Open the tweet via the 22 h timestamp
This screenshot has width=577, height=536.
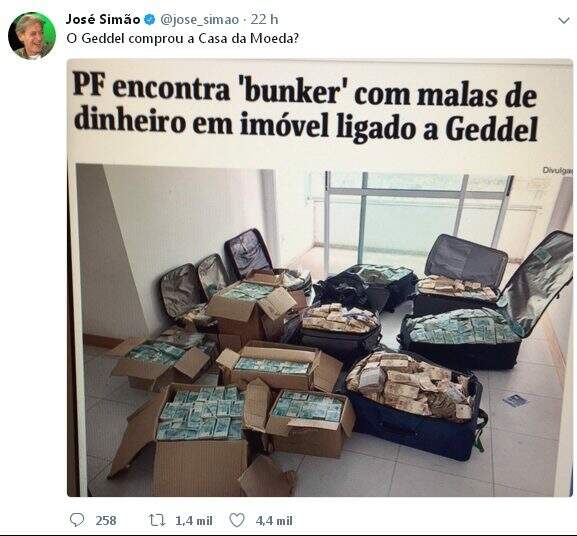264,19
